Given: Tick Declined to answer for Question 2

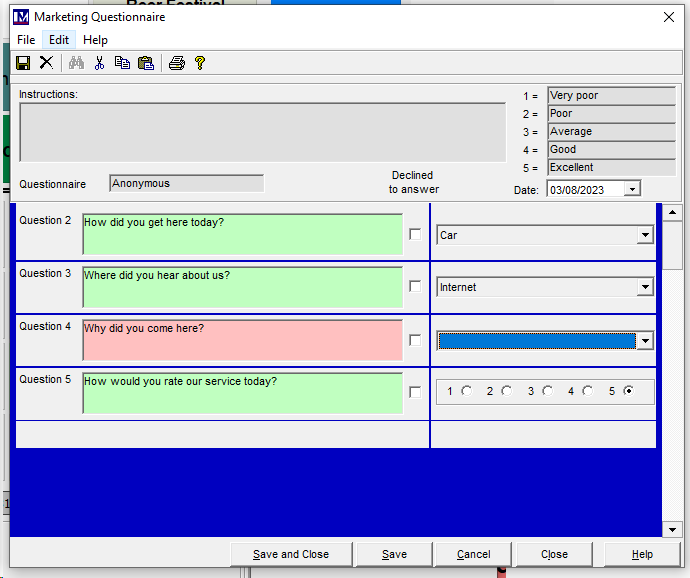Looking at the screenshot, I should [415, 234].
